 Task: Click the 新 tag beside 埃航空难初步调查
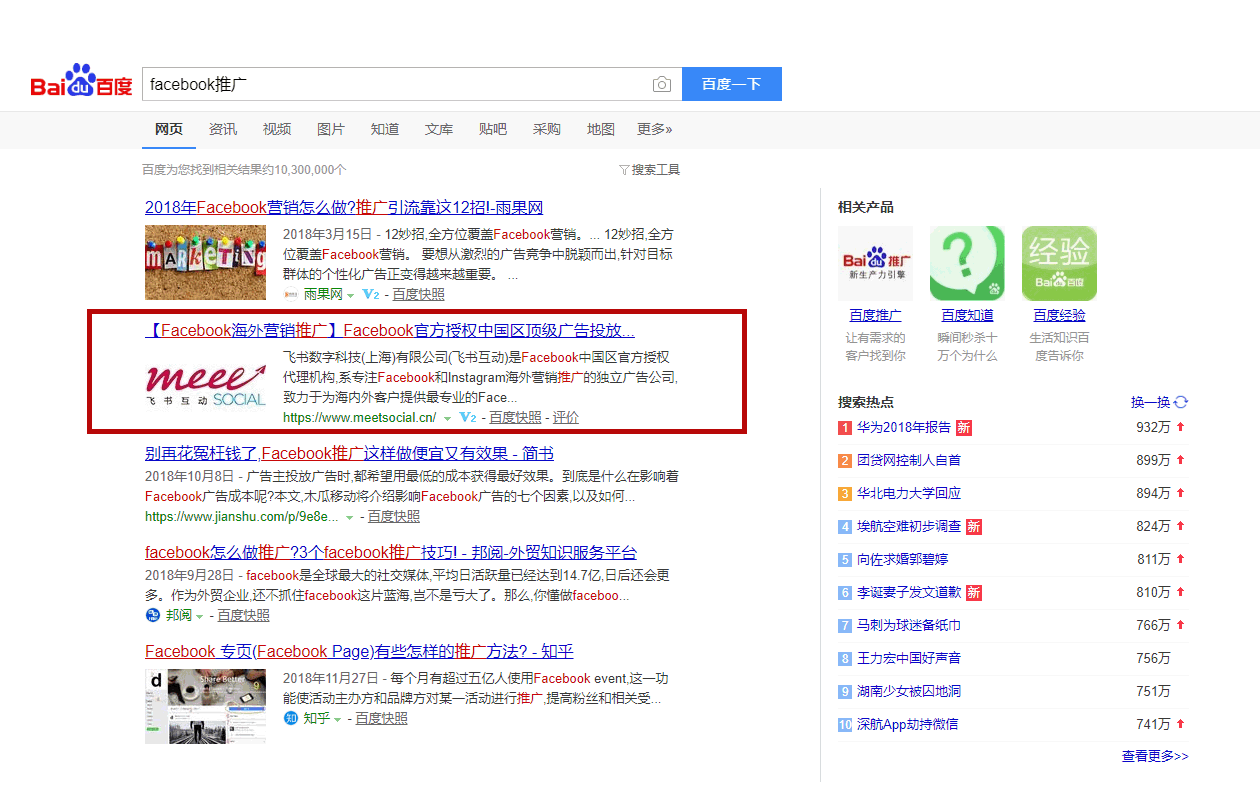[x=974, y=527]
